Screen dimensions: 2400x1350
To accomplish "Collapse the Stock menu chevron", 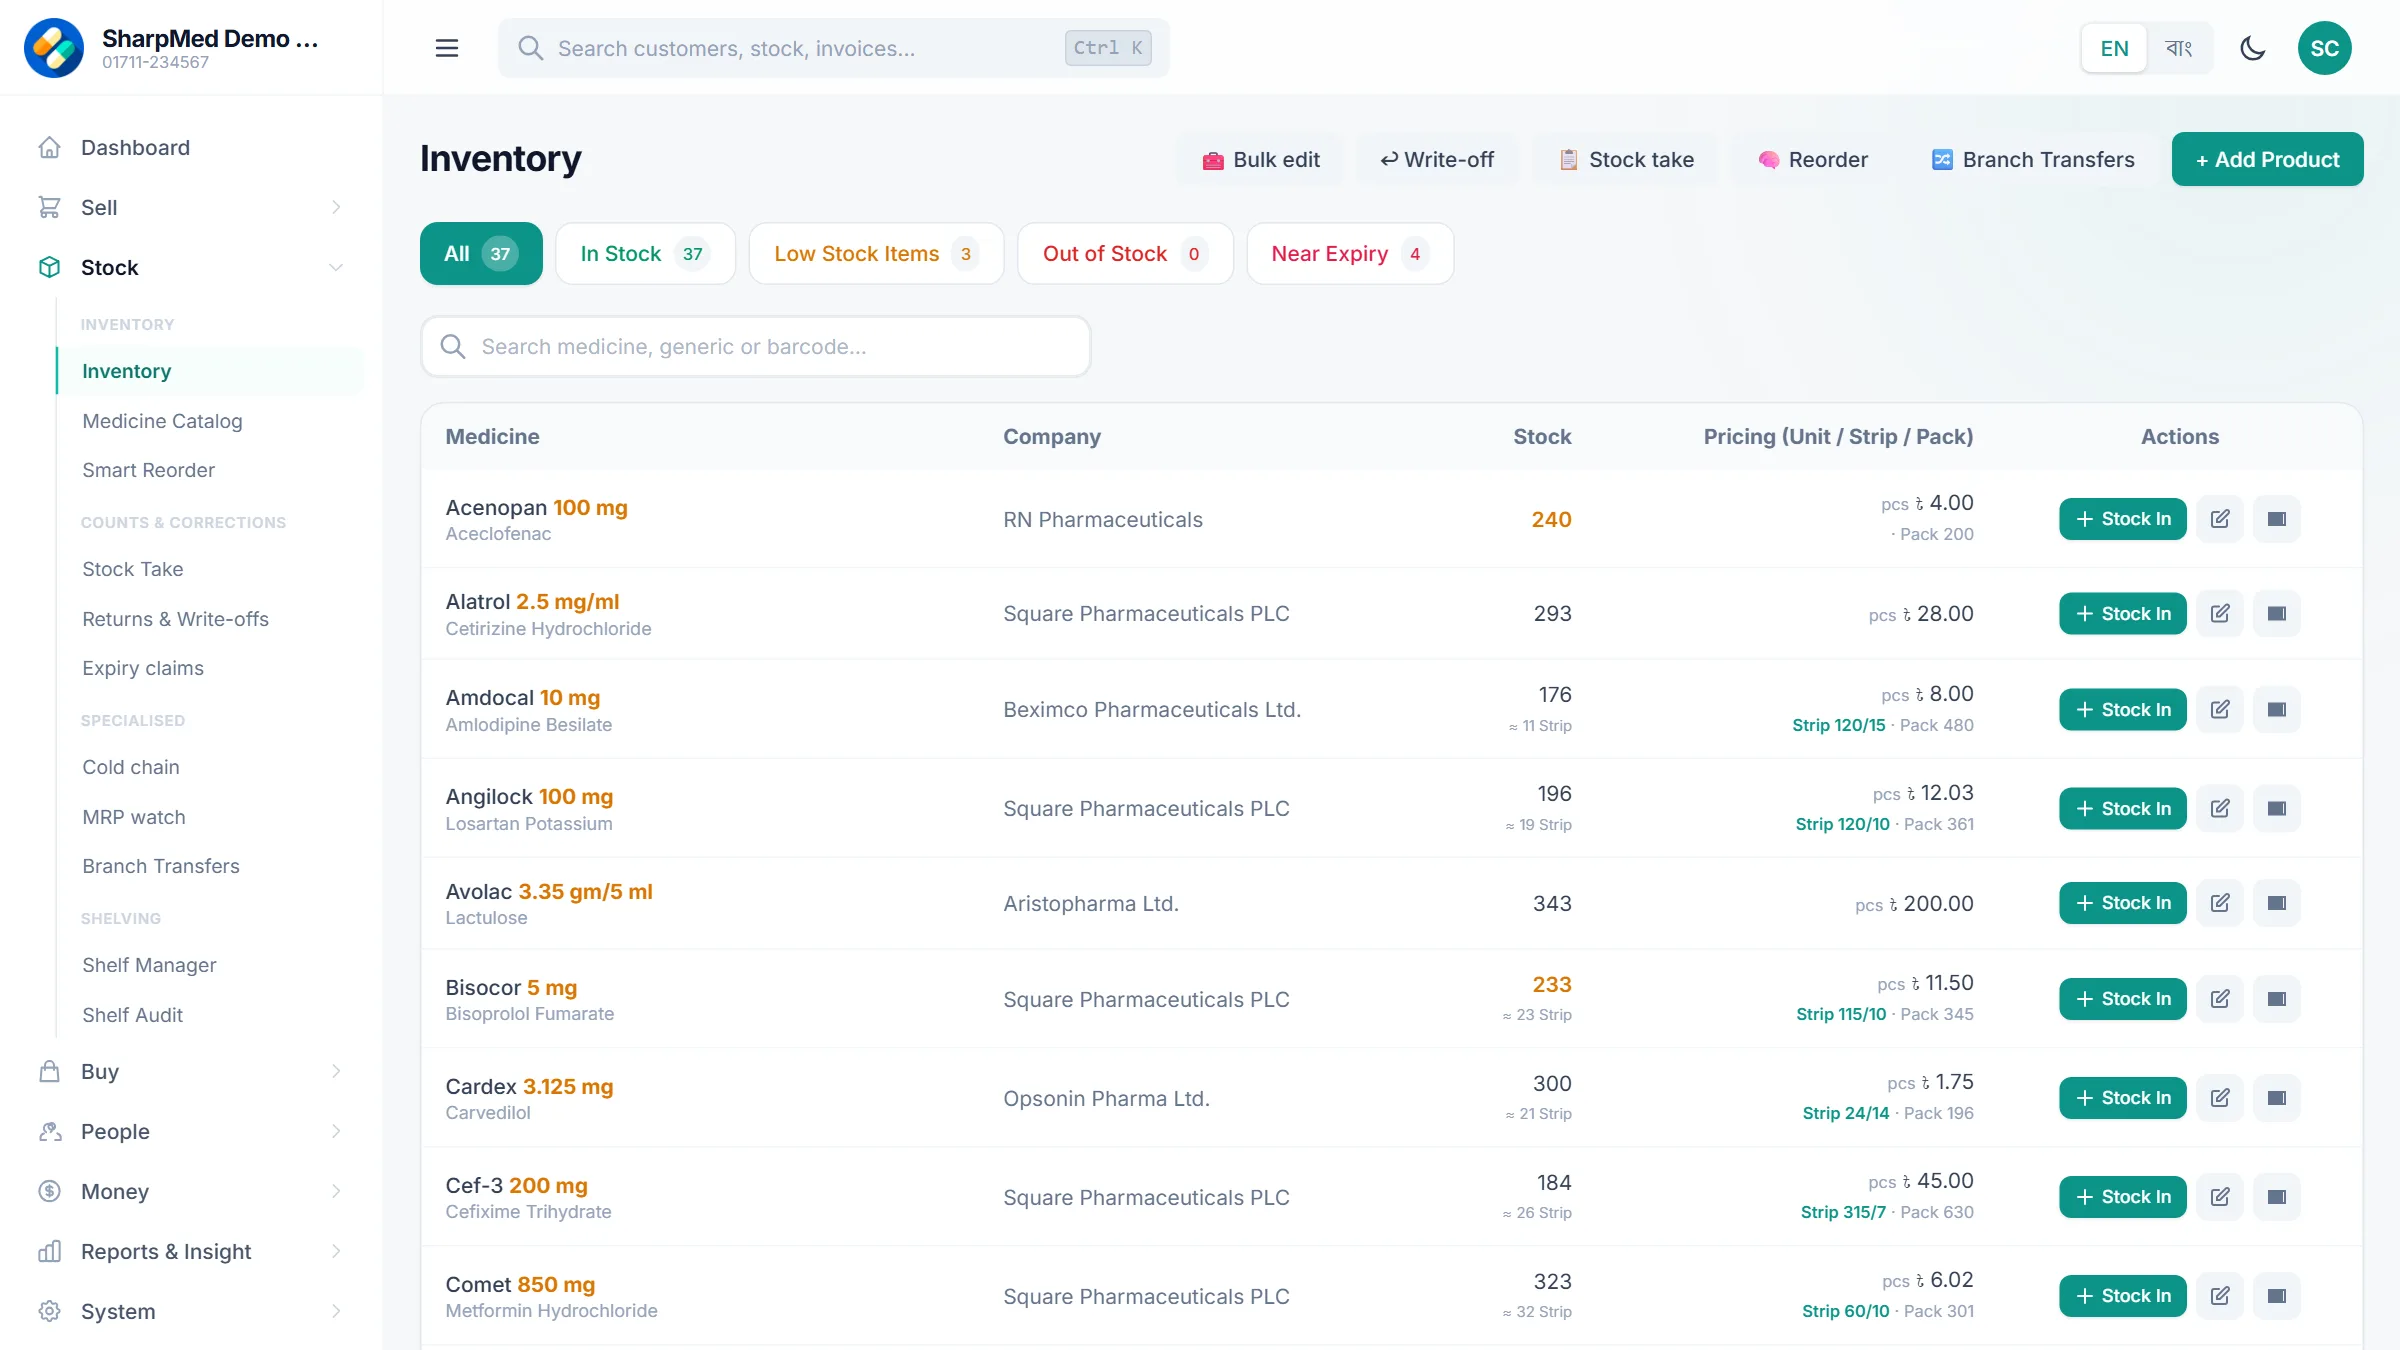I will tap(336, 268).
